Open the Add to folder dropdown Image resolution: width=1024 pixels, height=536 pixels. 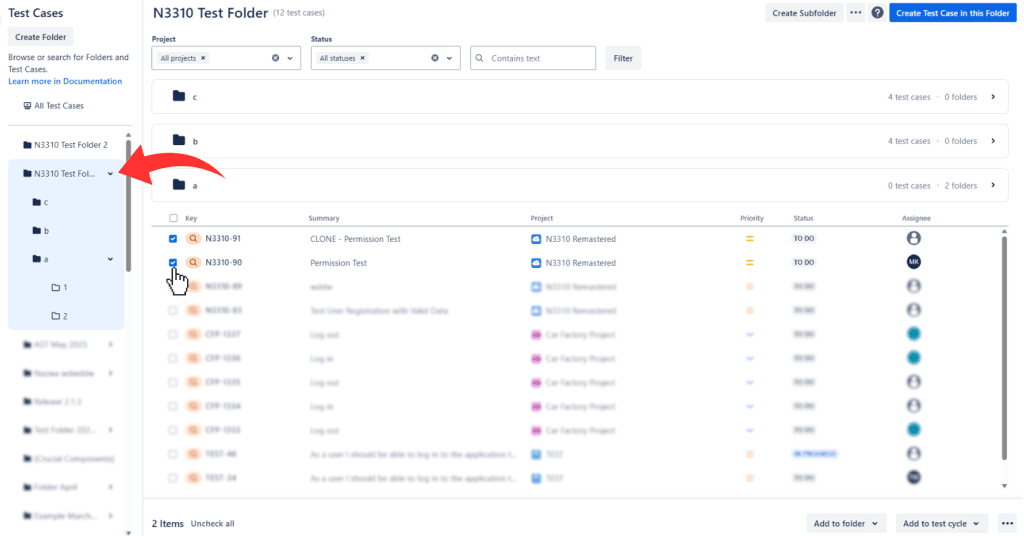tap(846, 524)
